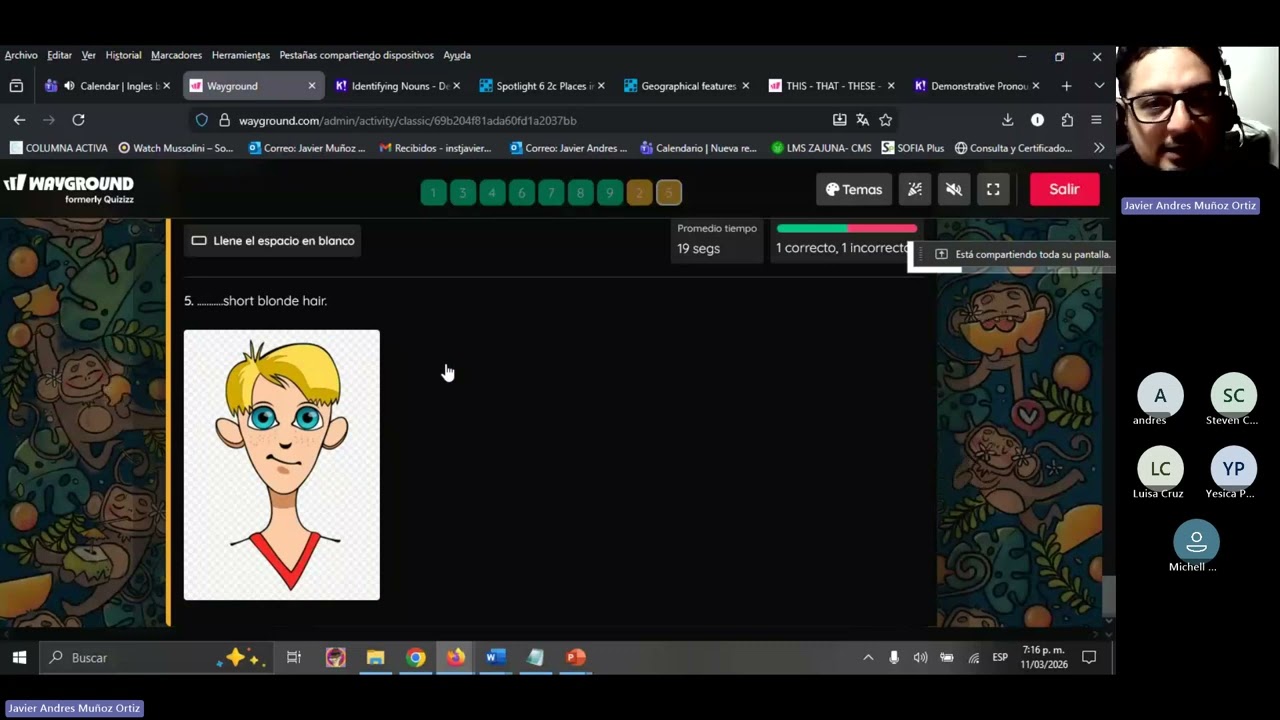Jump to question 3 chip
The image size is (1280, 720).
click(462, 192)
